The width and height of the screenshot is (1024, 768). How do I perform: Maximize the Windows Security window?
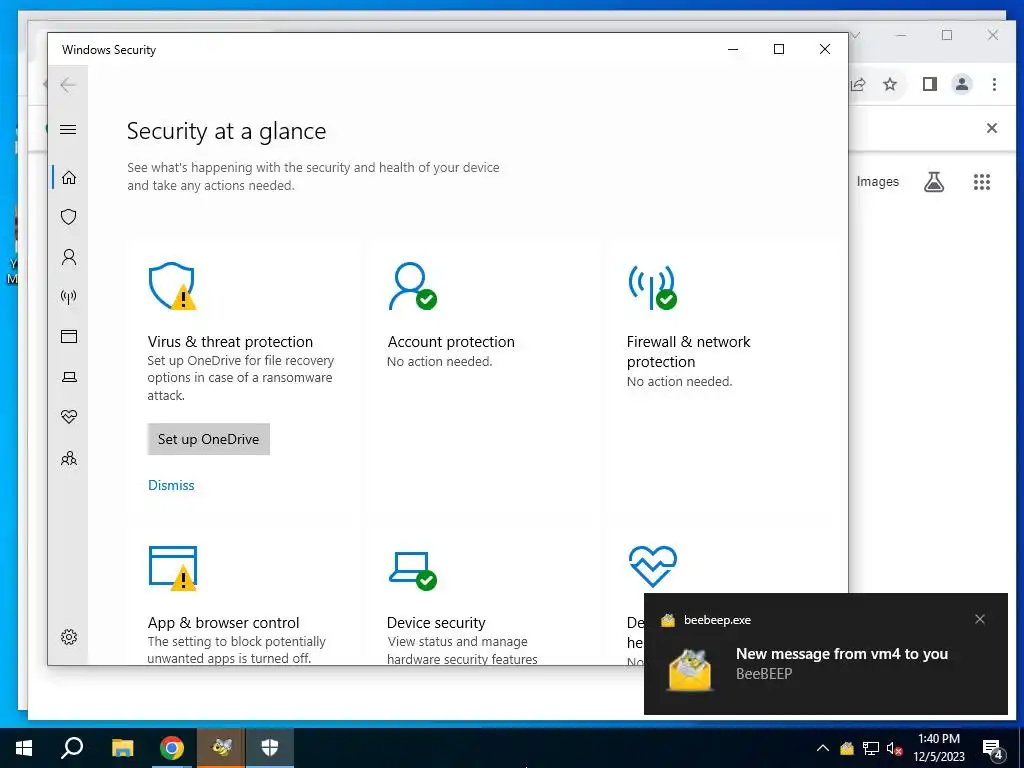pos(778,49)
